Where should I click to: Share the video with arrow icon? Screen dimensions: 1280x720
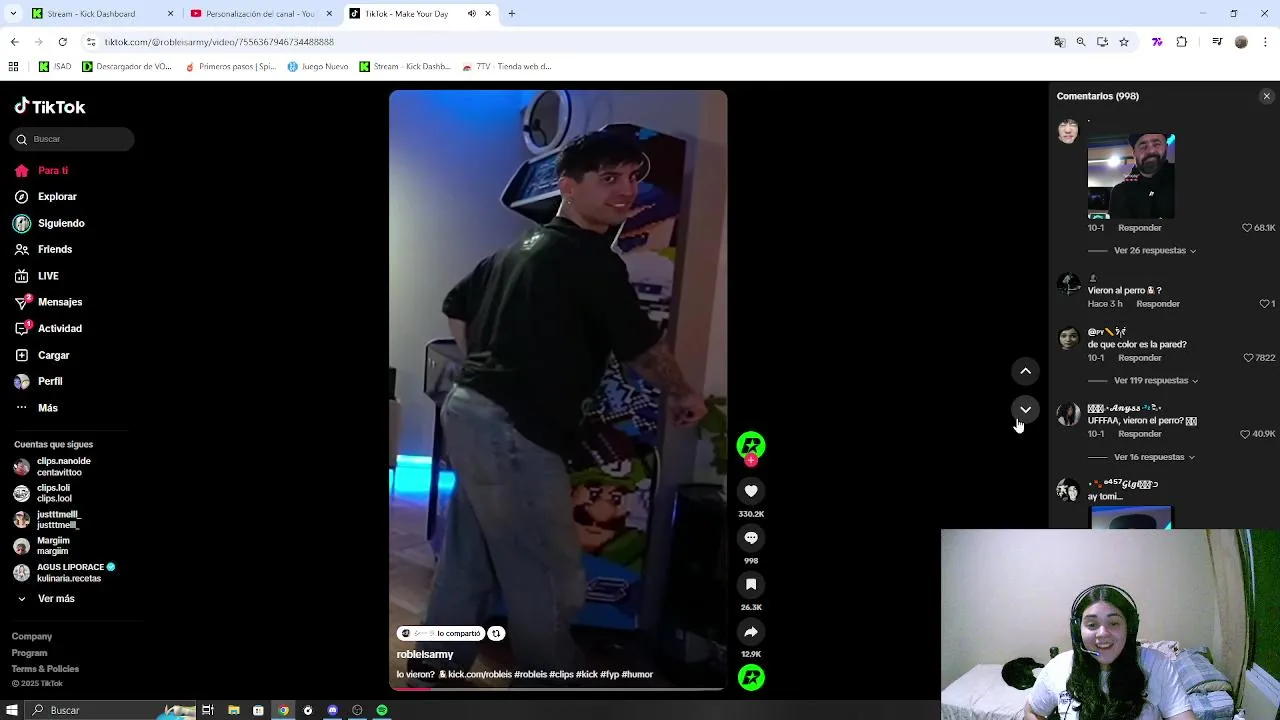[751, 632]
